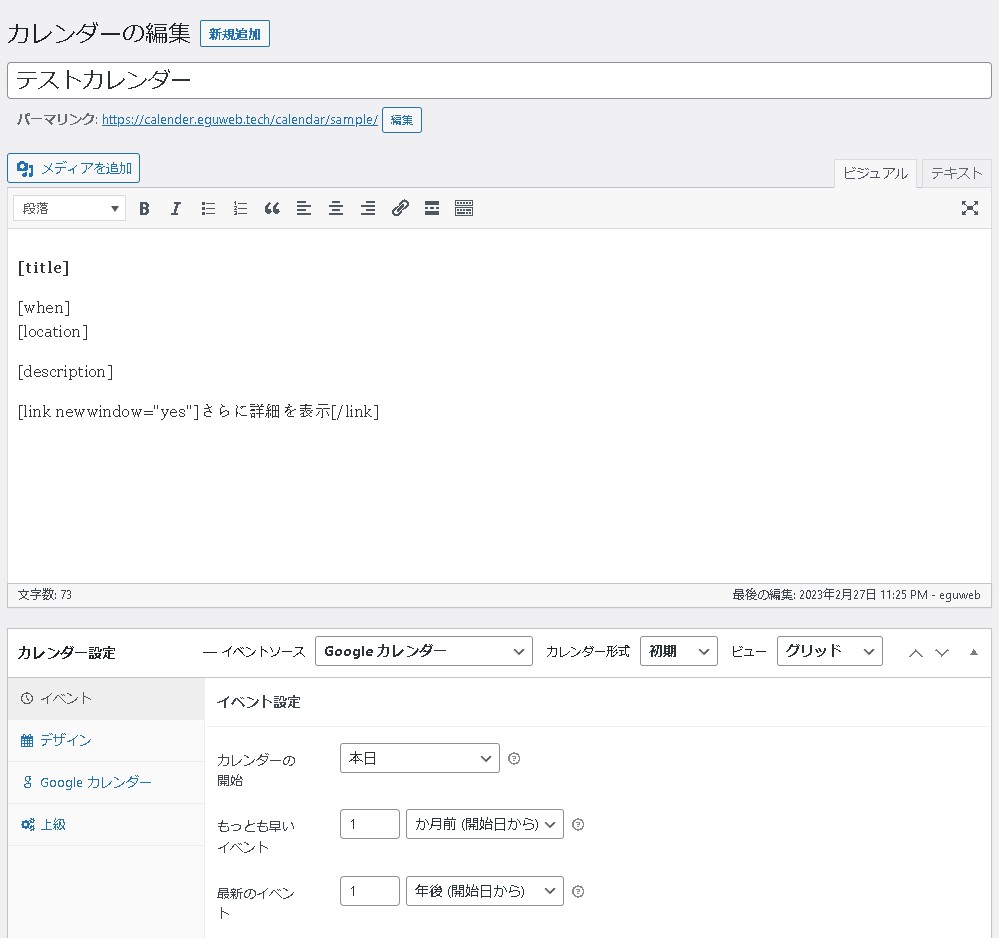Expand the ビュー dropdown set to グリッド

(x=829, y=651)
